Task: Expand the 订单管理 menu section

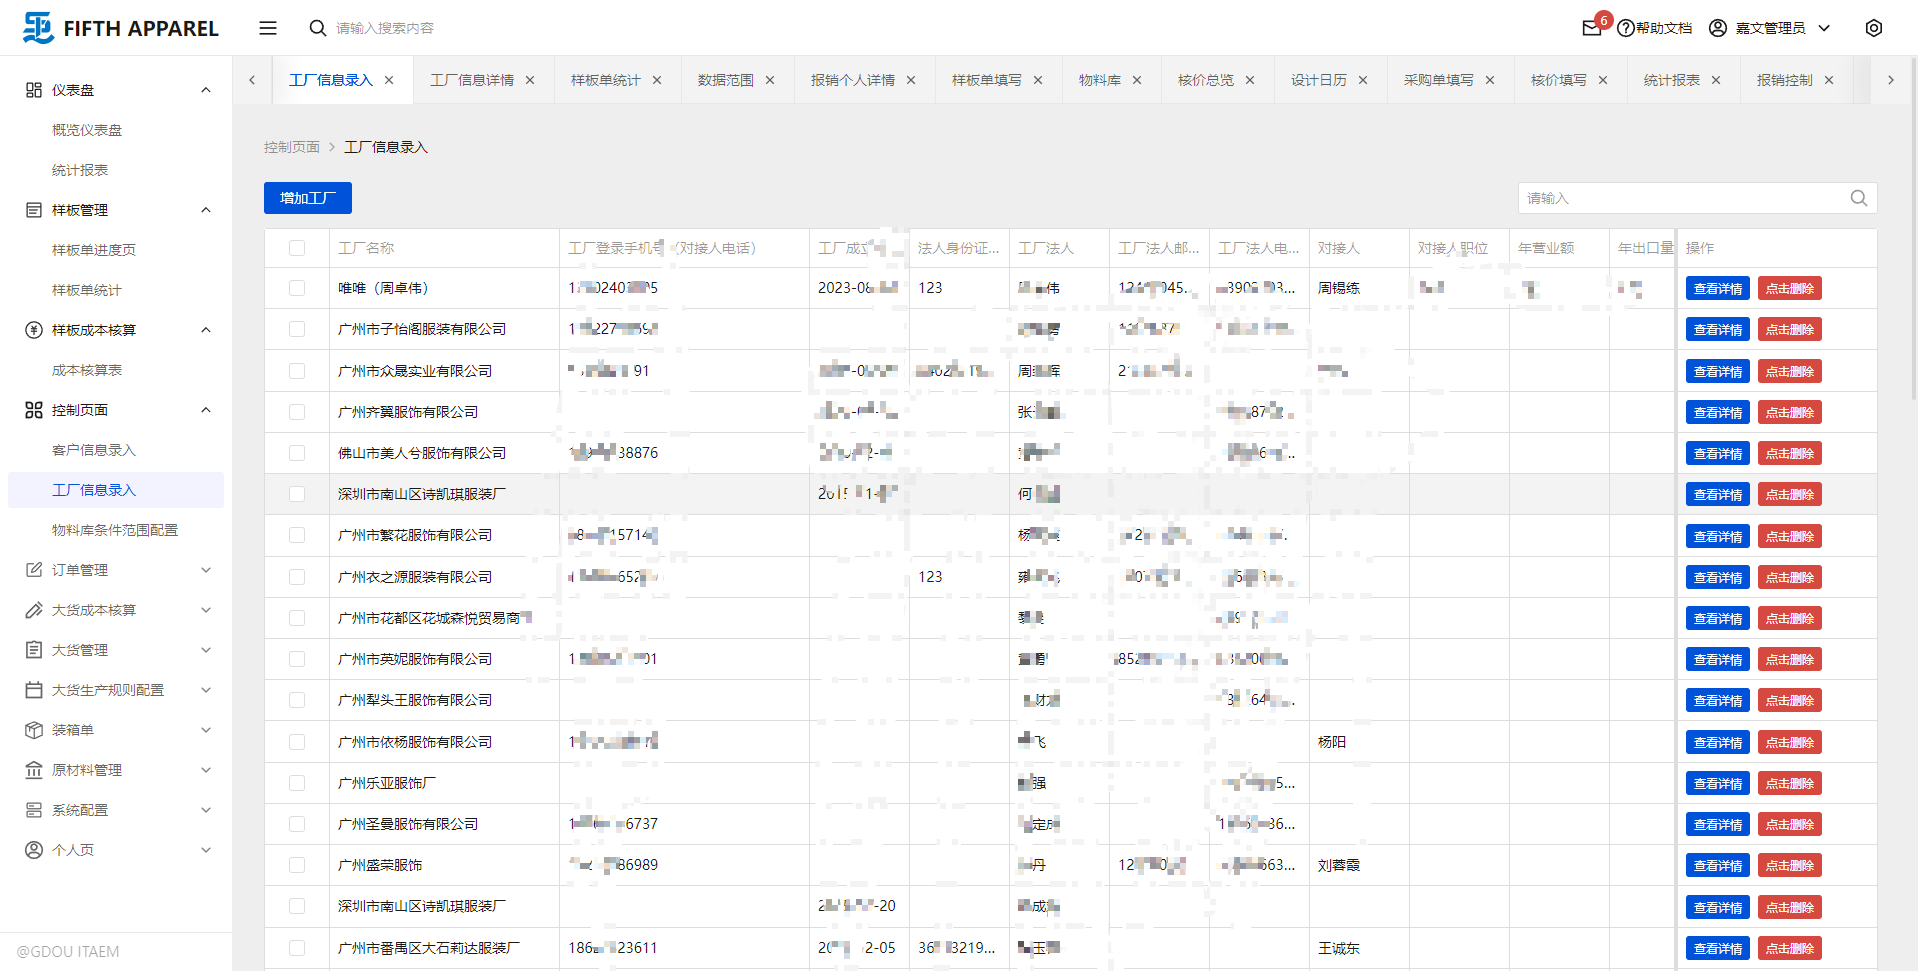Action: coord(206,570)
